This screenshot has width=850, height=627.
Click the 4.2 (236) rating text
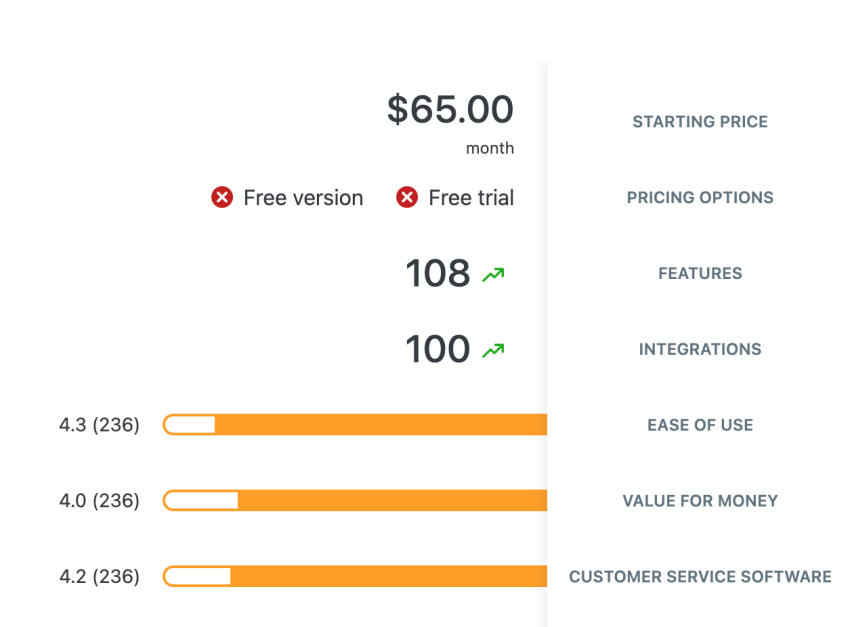tap(99, 577)
